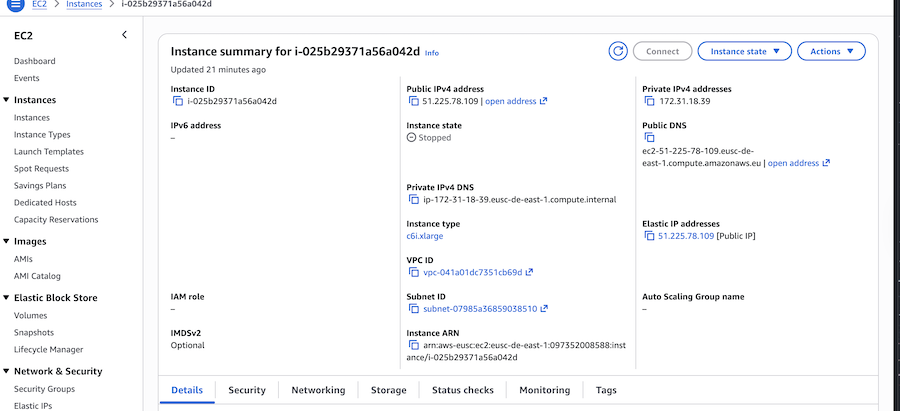900x411 pixels.
Task: Switch to the Monitoring tab
Action: (x=545, y=390)
